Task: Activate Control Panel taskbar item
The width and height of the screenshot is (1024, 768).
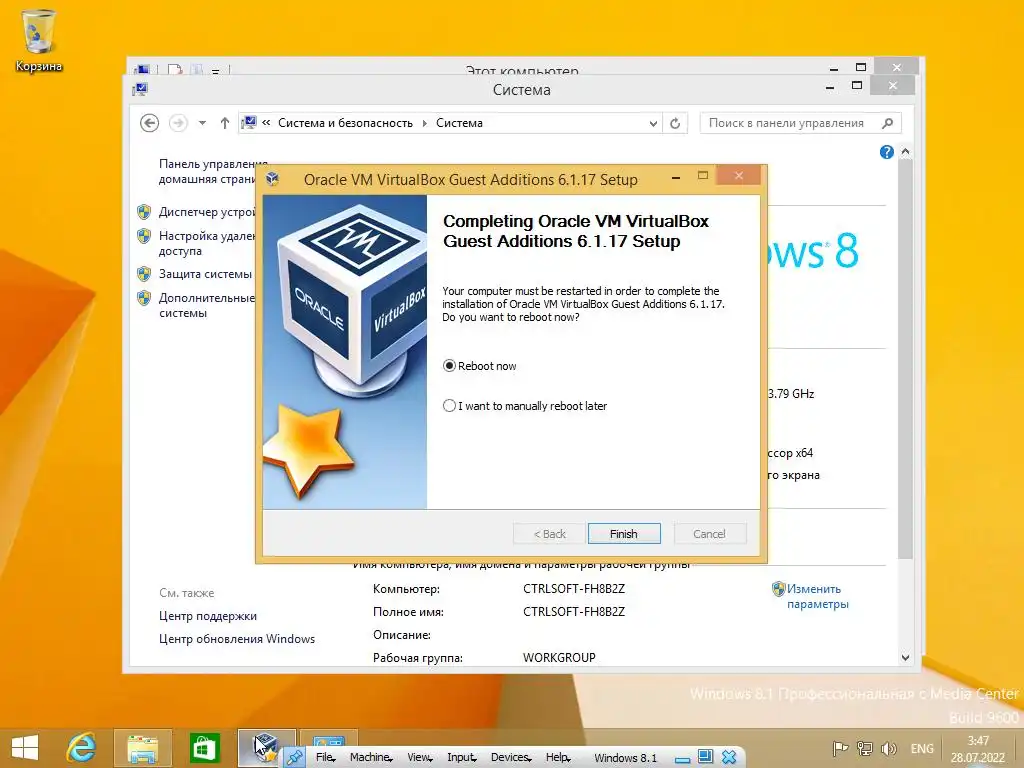Action: click(328, 738)
